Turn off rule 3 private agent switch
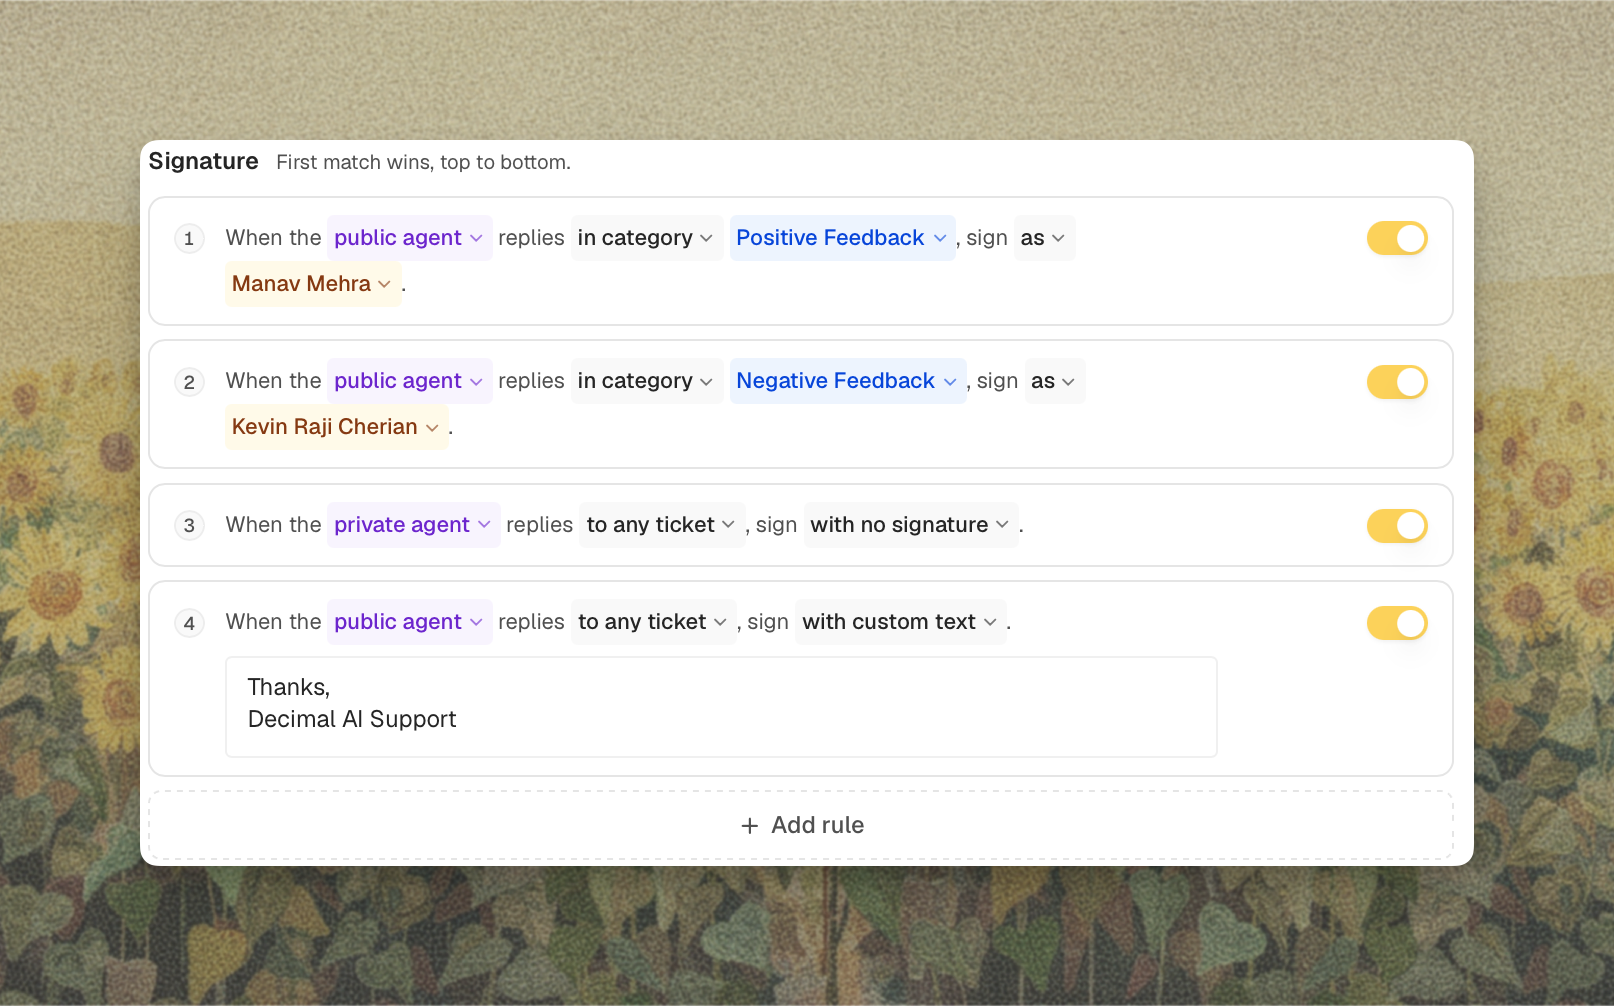Image resolution: width=1614 pixels, height=1006 pixels. click(x=1397, y=526)
